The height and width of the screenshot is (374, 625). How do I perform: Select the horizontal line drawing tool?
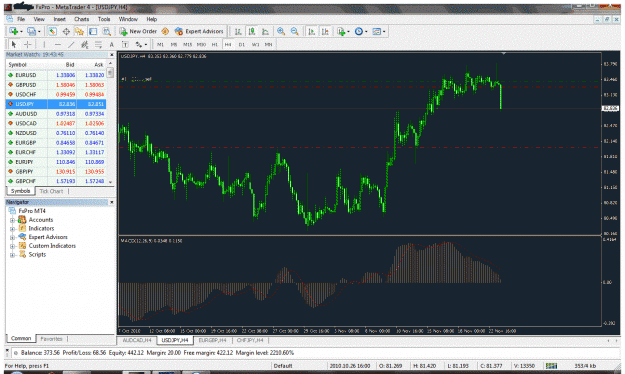pos(58,44)
